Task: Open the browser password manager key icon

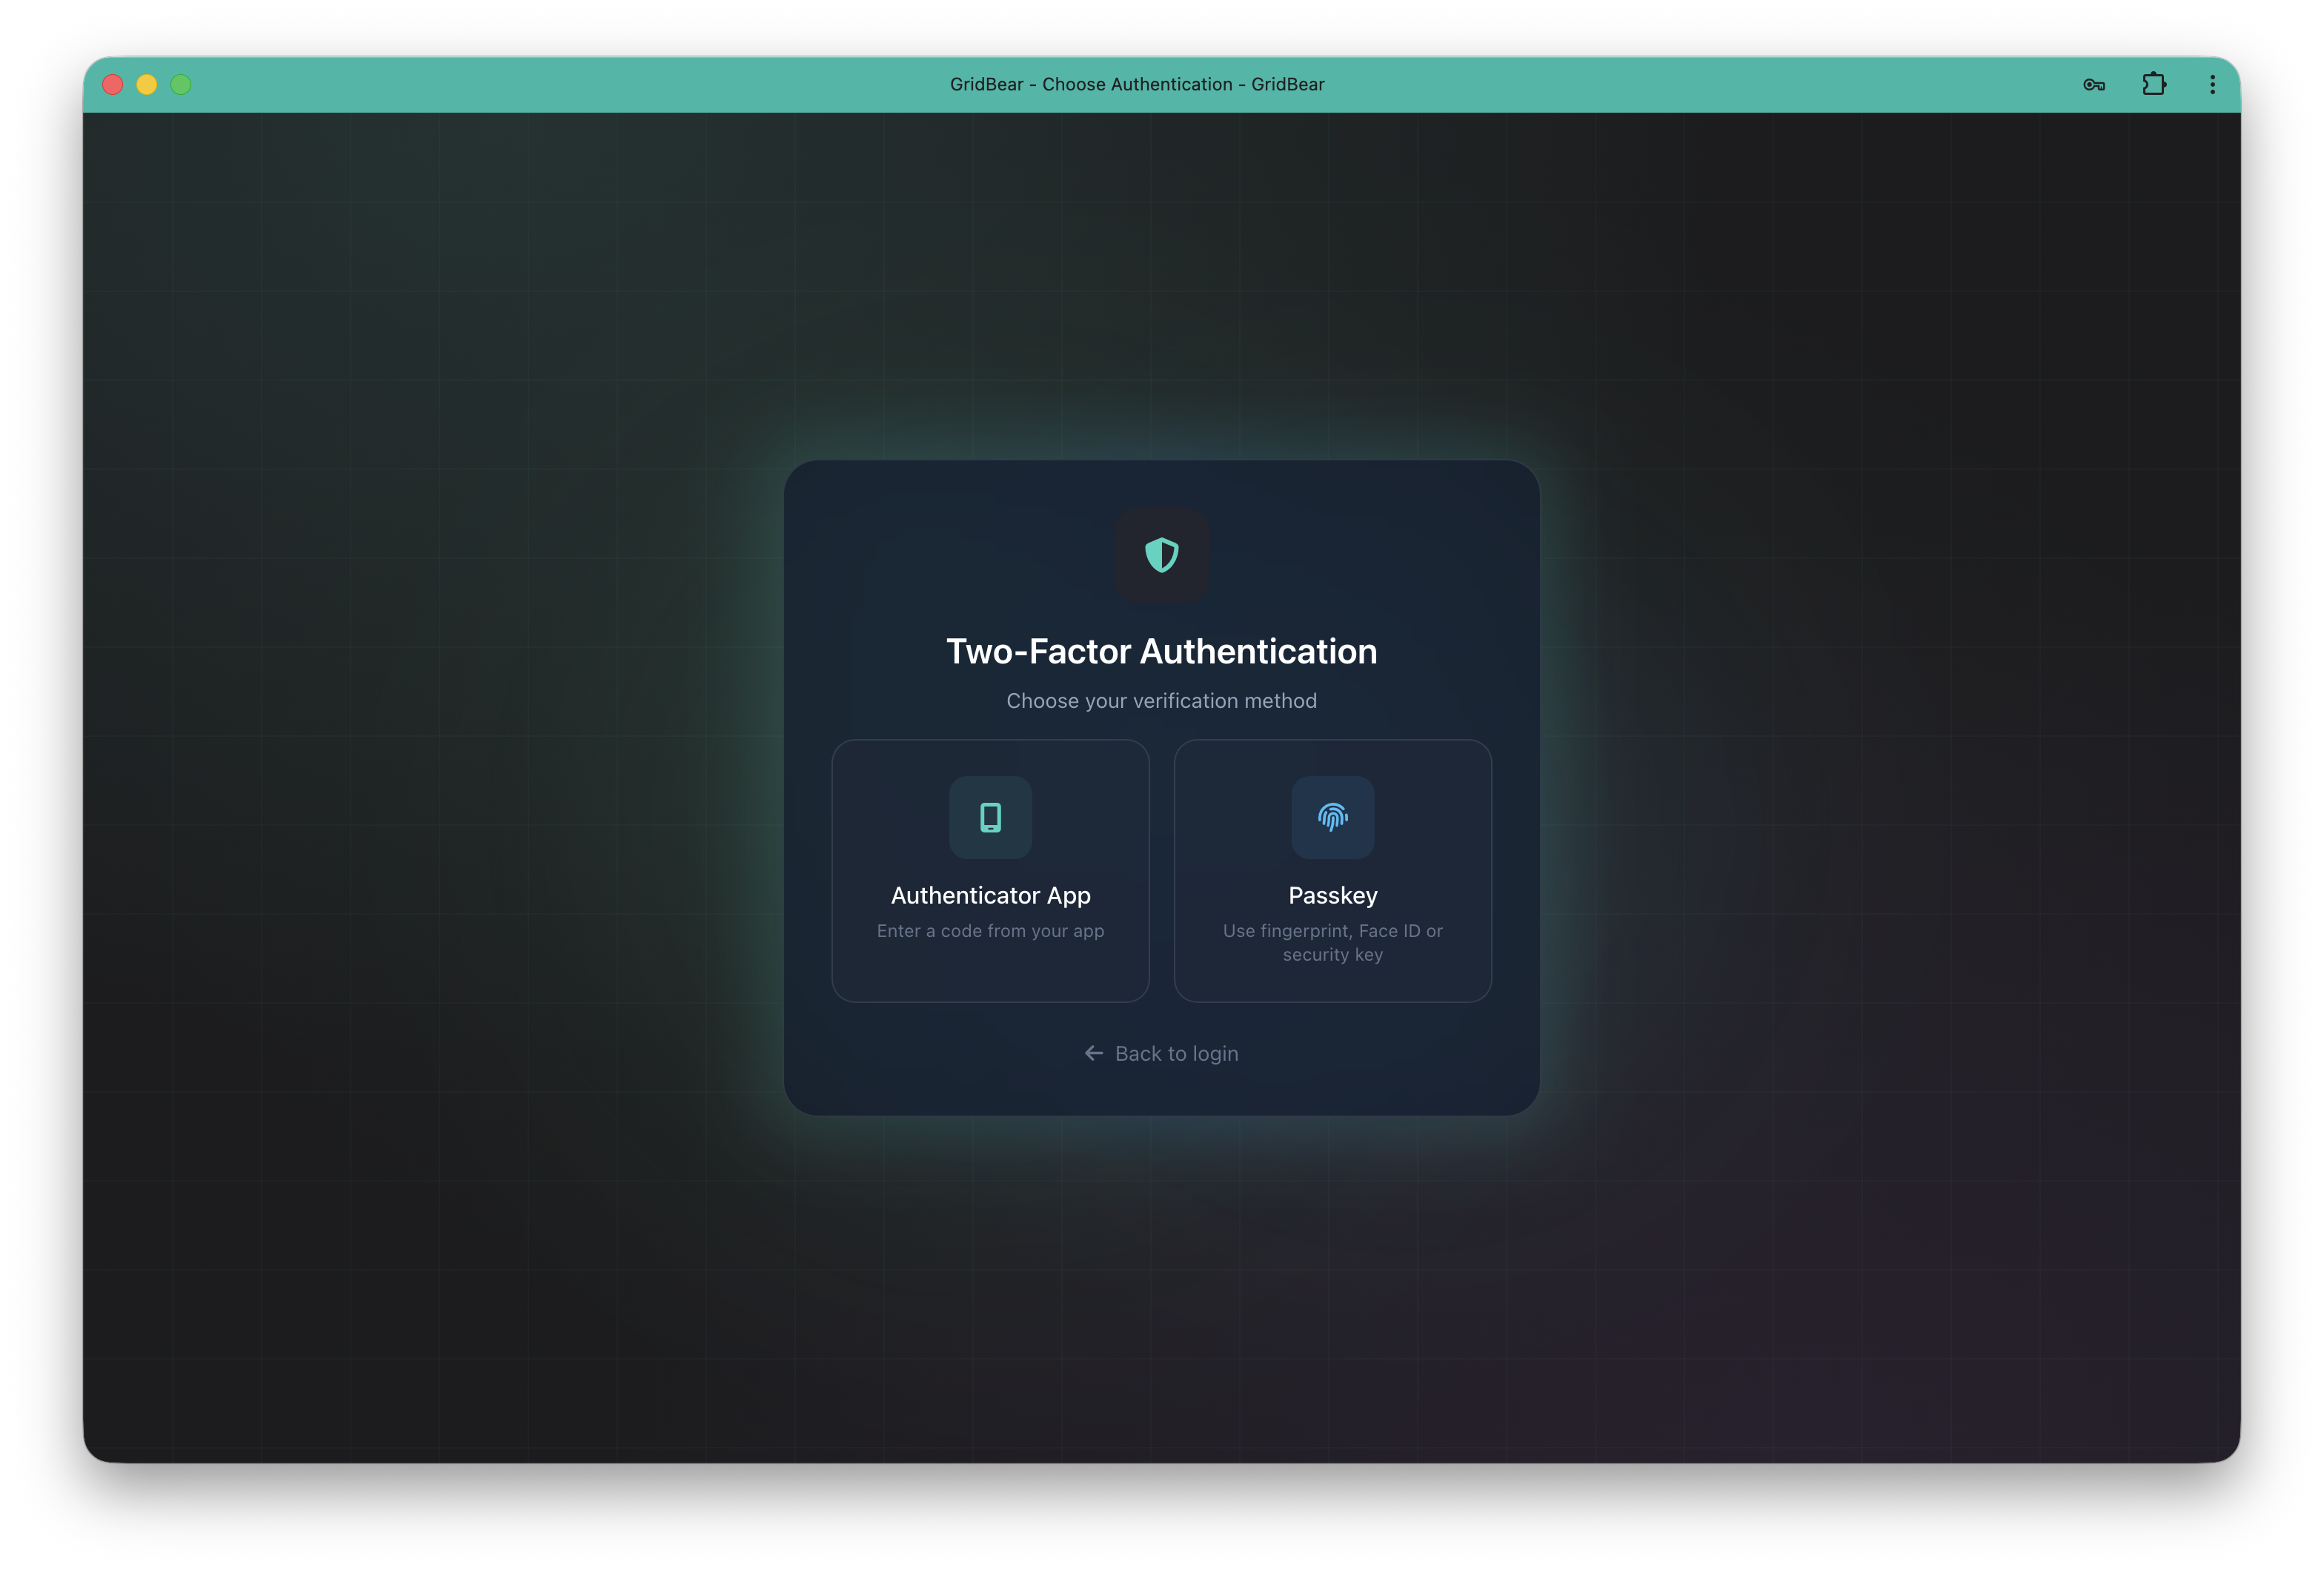Action: 2094,84
